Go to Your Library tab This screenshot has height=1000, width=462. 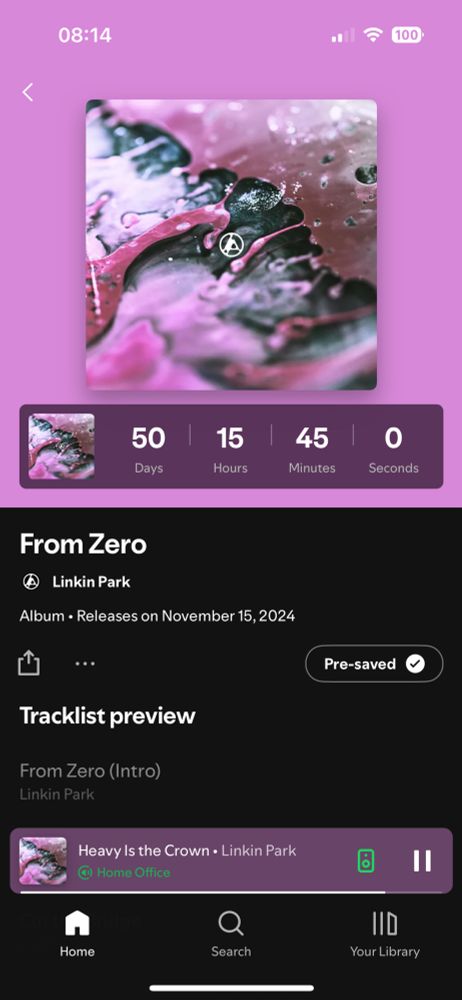coord(385,934)
